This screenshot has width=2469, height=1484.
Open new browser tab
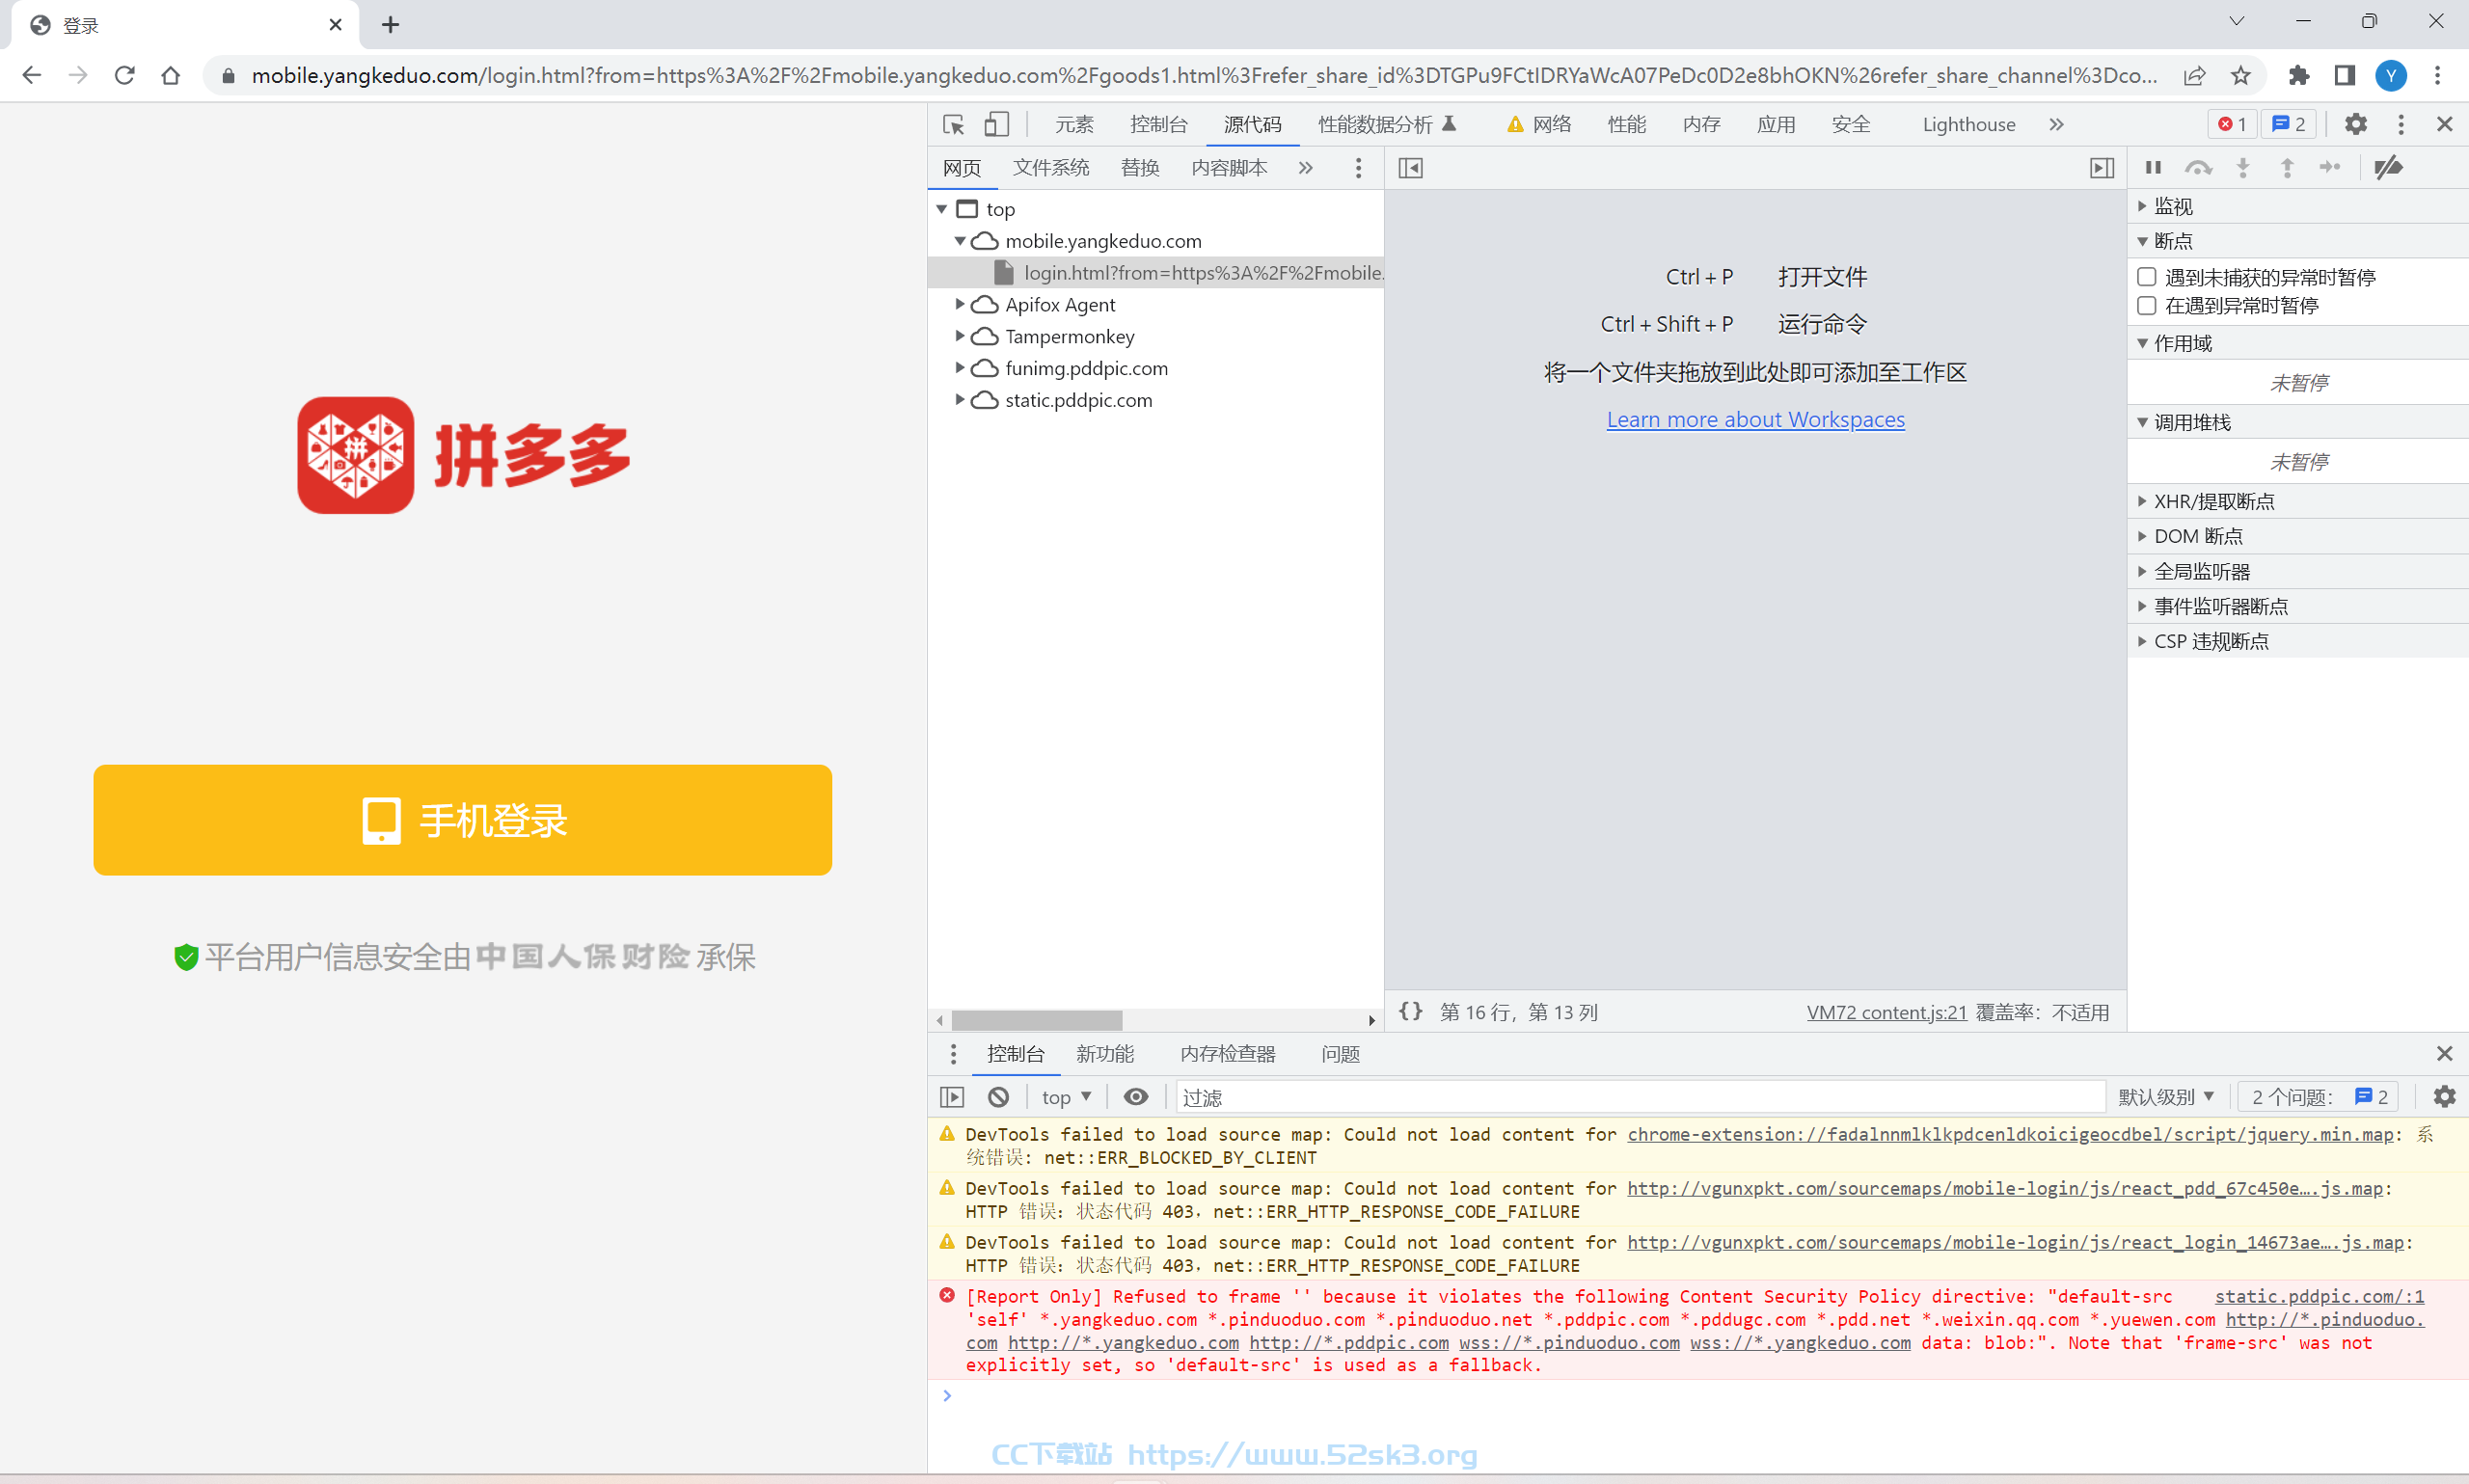390,25
